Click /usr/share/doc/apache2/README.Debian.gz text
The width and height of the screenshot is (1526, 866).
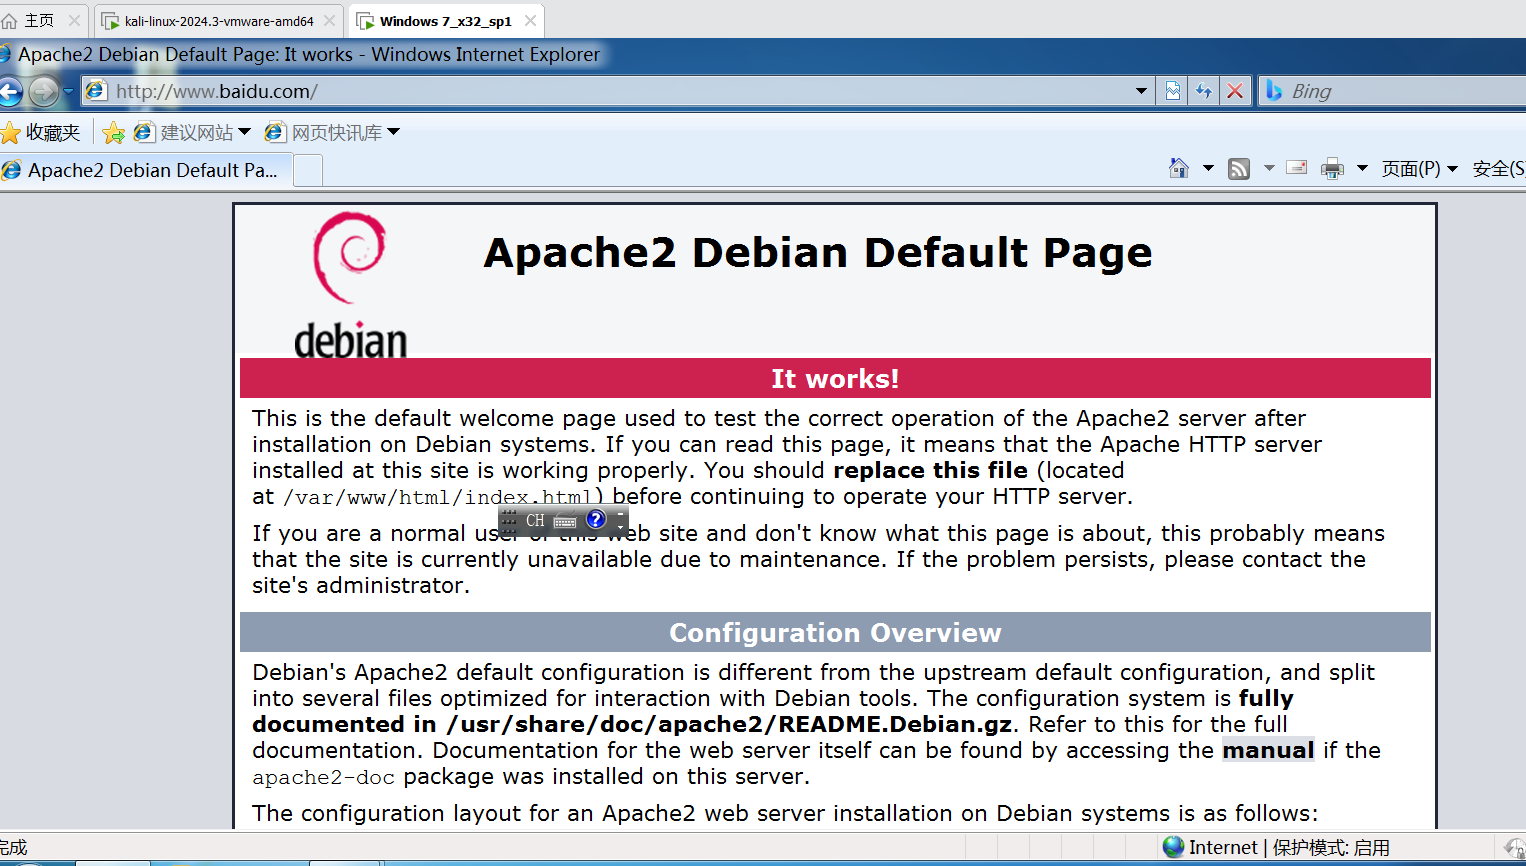[729, 724]
